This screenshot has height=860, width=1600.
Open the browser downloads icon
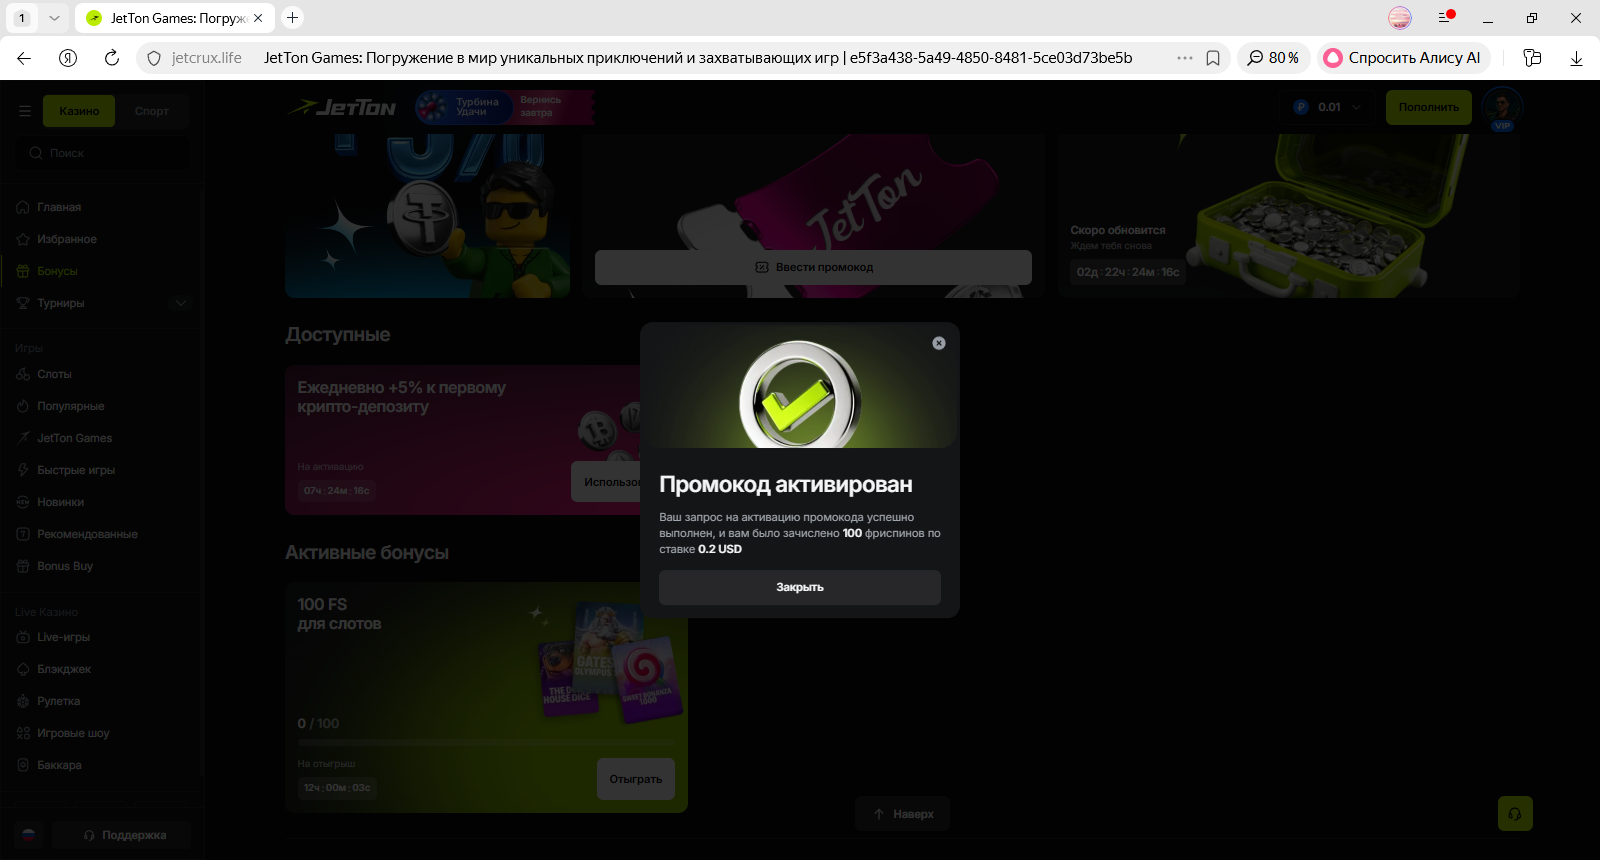pyautogui.click(x=1576, y=58)
